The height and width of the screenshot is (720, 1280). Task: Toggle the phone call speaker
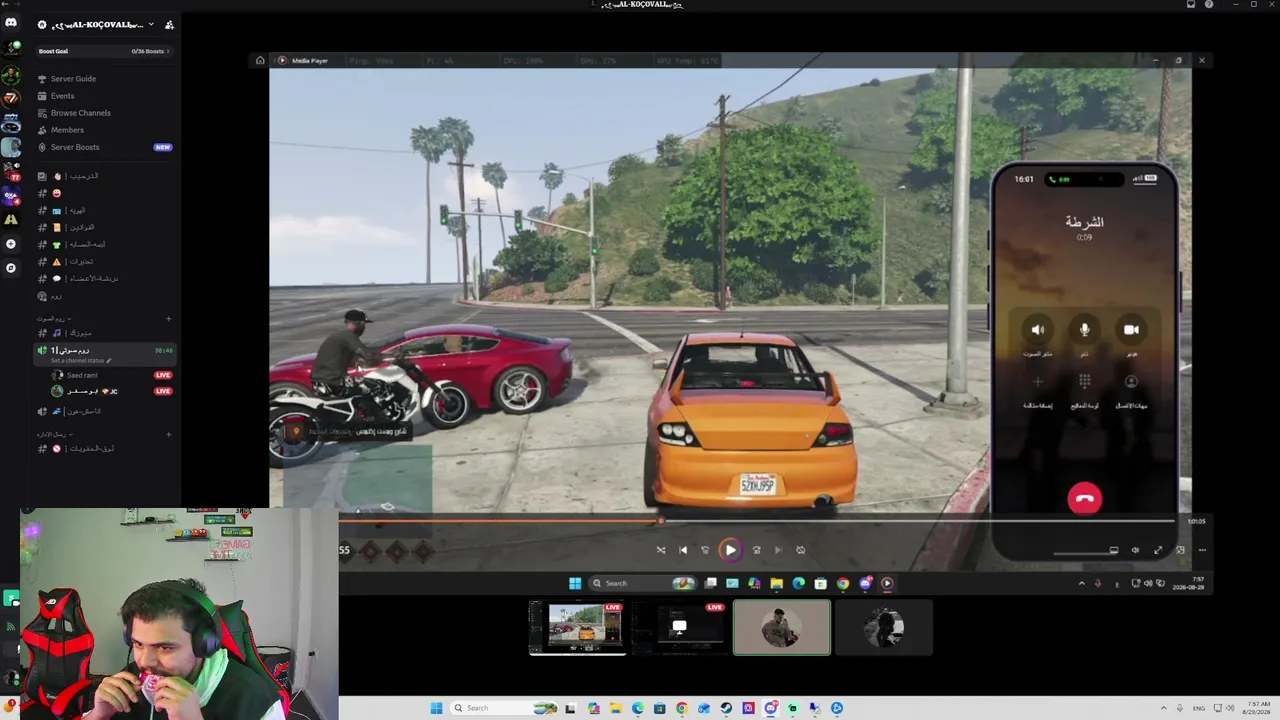pyautogui.click(x=1038, y=329)
